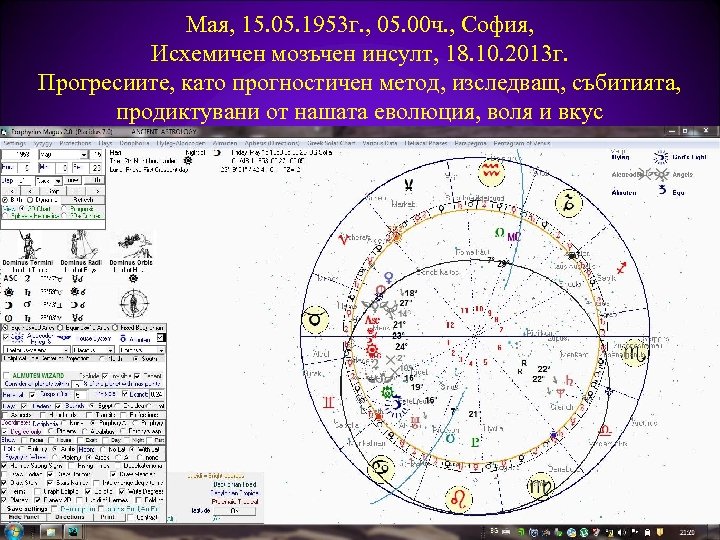Open the Heliacal Phases menu
The width and height of the screenshot is (720, 540).
point(426,143)
